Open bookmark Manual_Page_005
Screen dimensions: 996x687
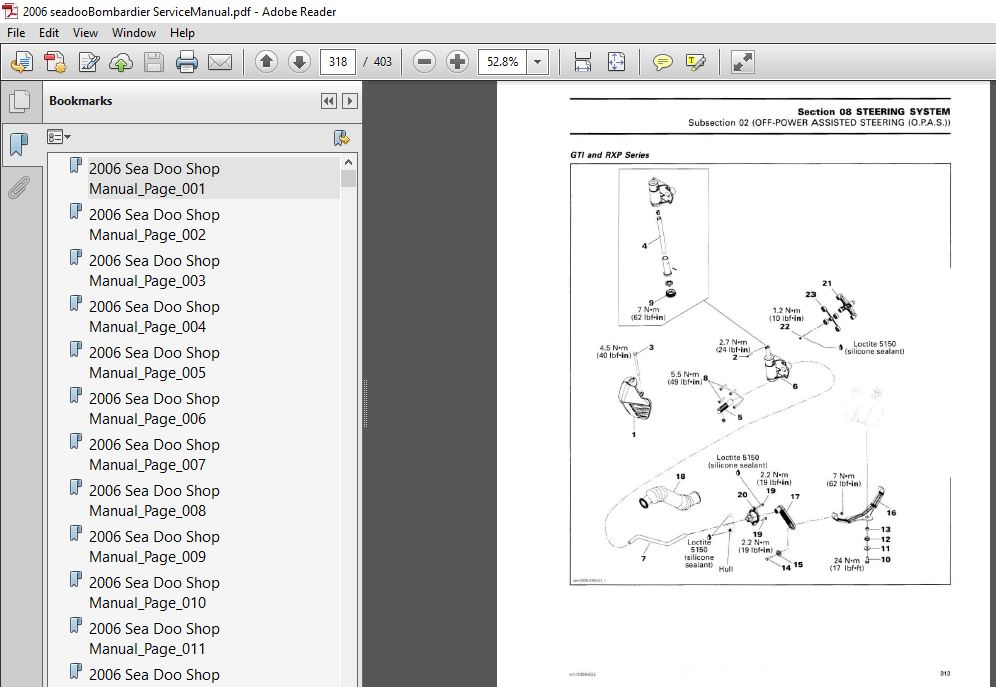(x=154, y=363)
